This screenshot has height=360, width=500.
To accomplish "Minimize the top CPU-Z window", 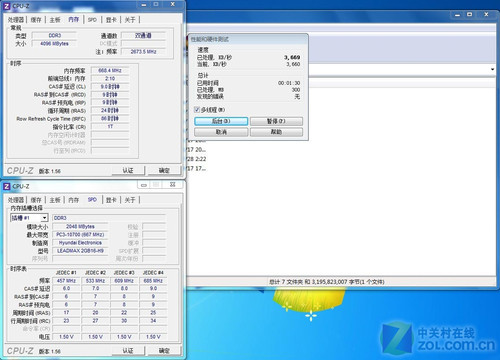I will coord(144,5).
